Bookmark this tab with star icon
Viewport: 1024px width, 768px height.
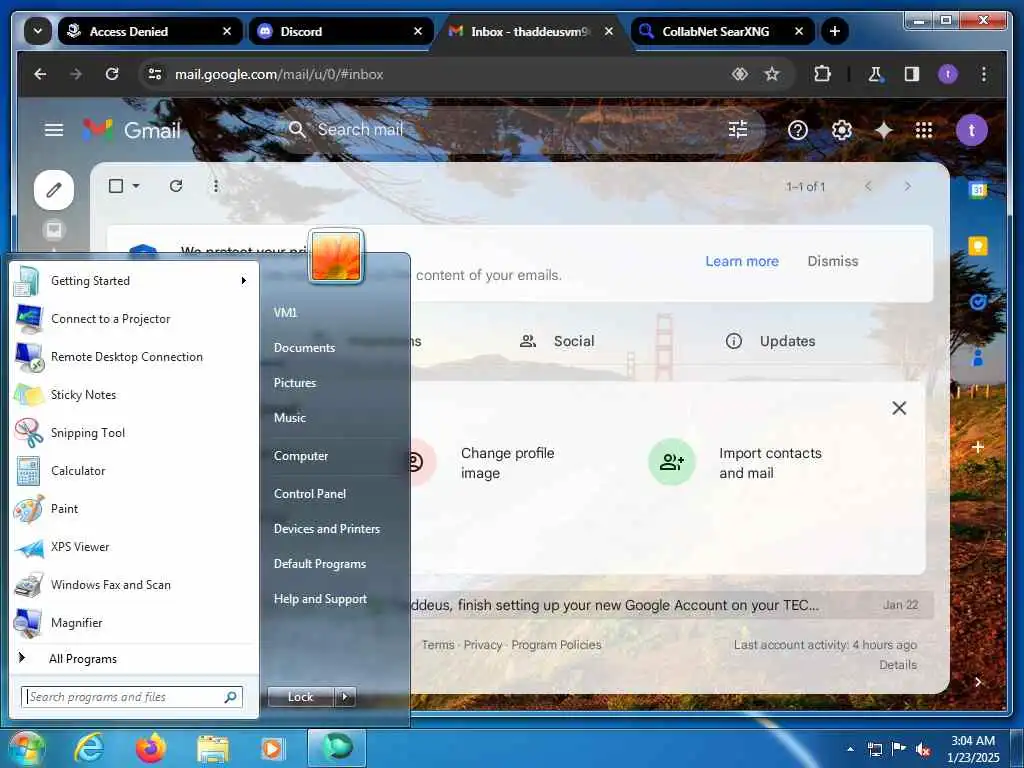772,74
